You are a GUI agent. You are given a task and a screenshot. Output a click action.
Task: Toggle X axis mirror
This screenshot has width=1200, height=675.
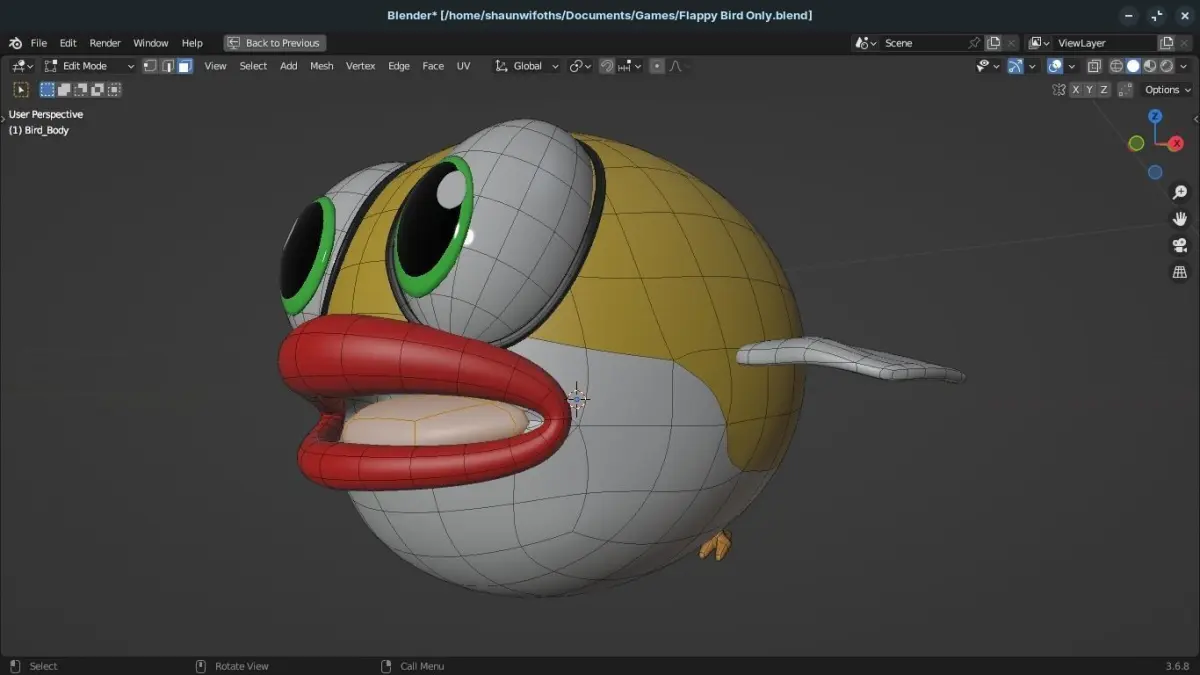click(x=1076, y=90)
